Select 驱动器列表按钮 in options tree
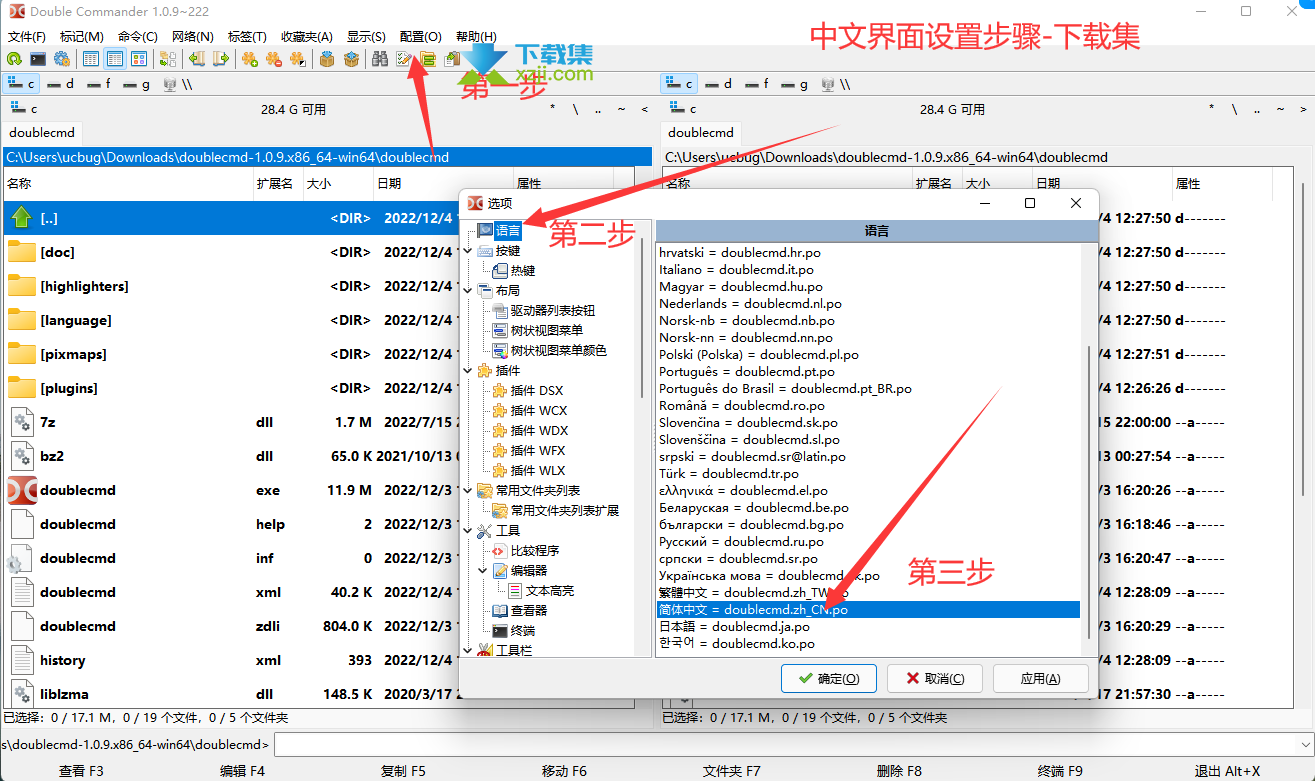This screenshot has height=781, width=1315. click(553, 310)
